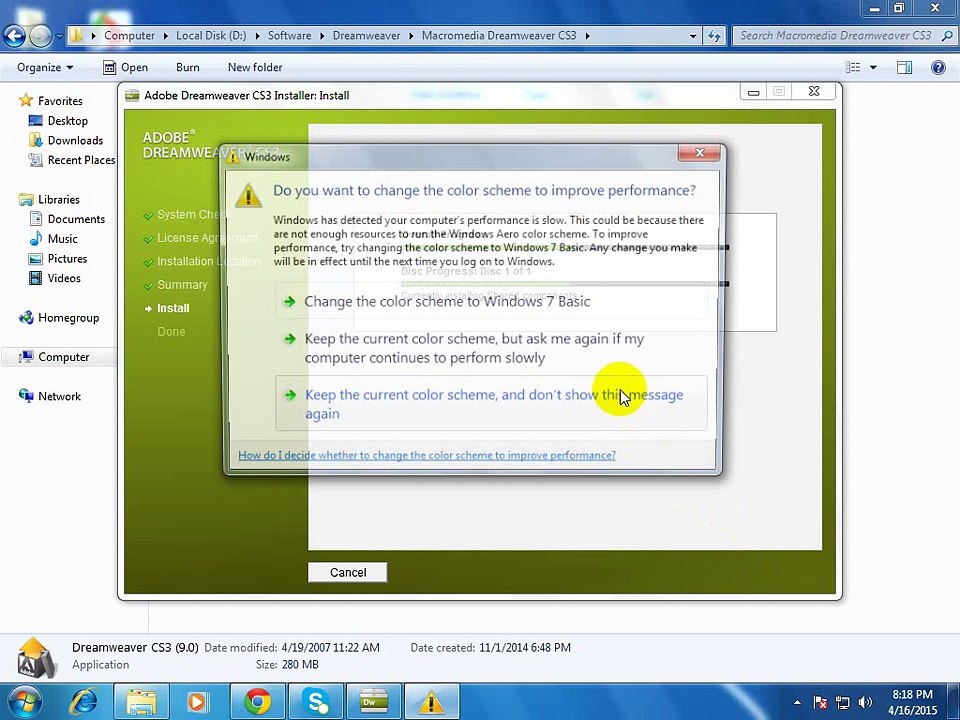Viewport: 960px width, 720px height.
Task: Select Downloads under Favorites
Action: pos(75,140)
